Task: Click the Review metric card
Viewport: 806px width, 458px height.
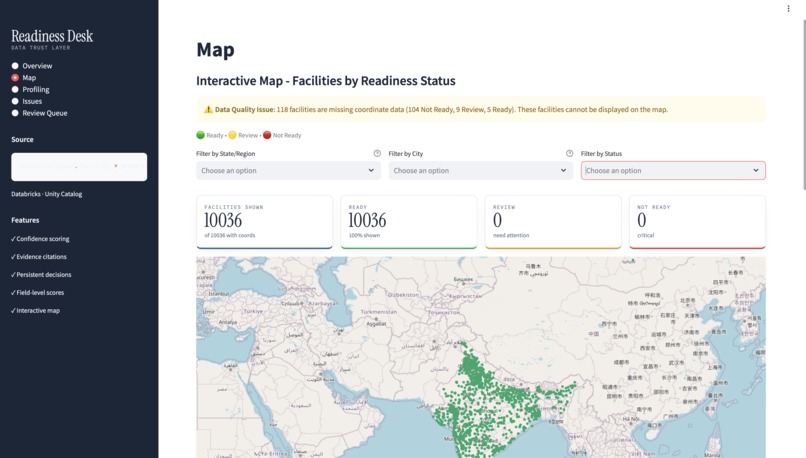Action: point(553,222)
